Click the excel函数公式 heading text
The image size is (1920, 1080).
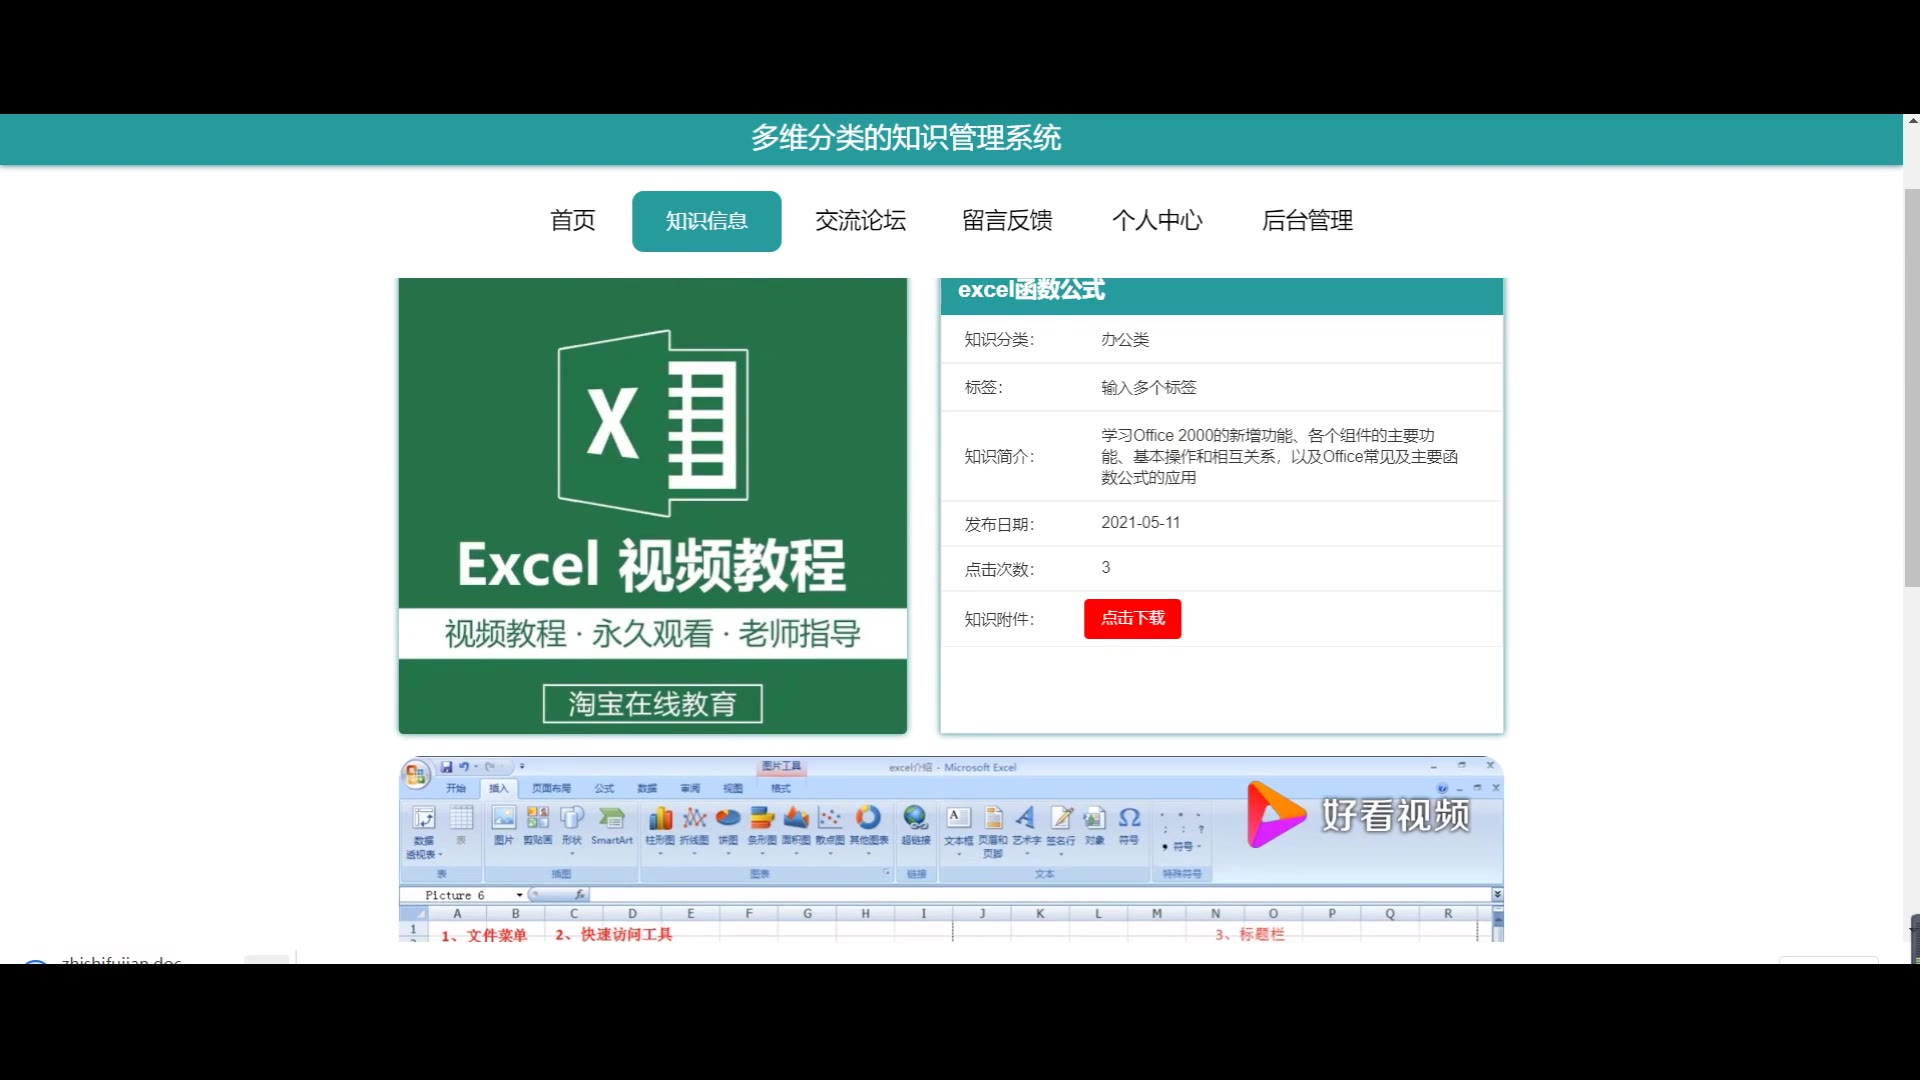(1031, 290)
